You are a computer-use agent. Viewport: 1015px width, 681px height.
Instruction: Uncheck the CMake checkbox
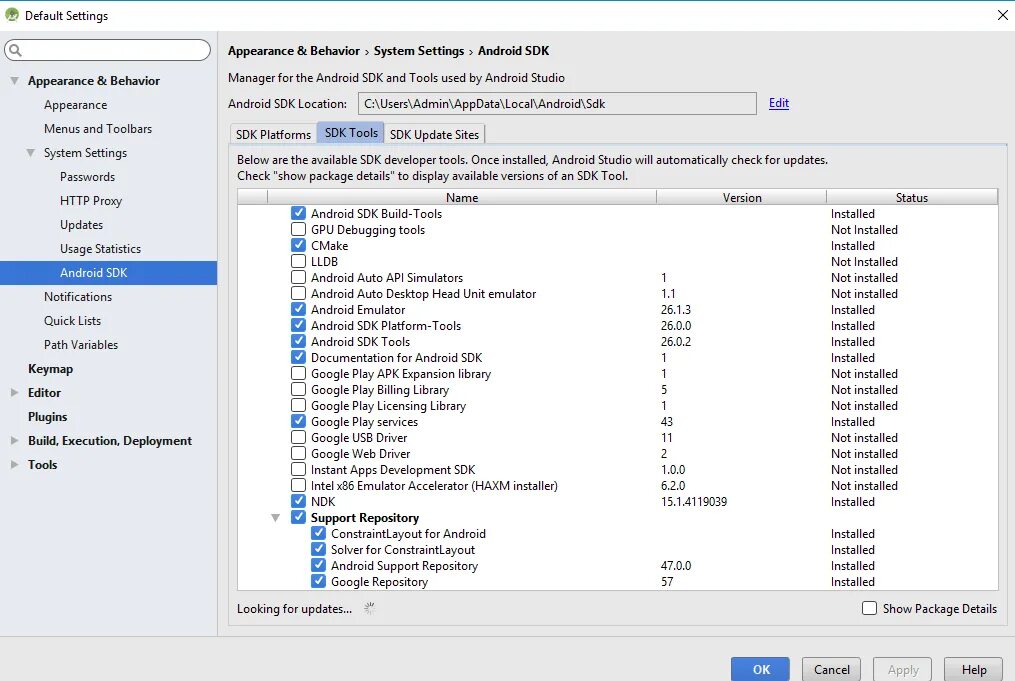(x=298, y=245)
